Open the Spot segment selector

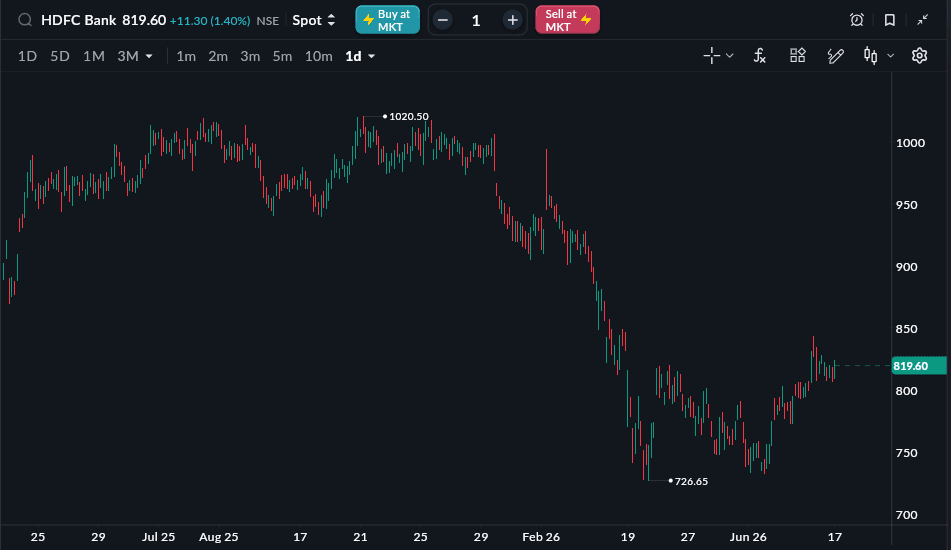(x=314, y=20)
